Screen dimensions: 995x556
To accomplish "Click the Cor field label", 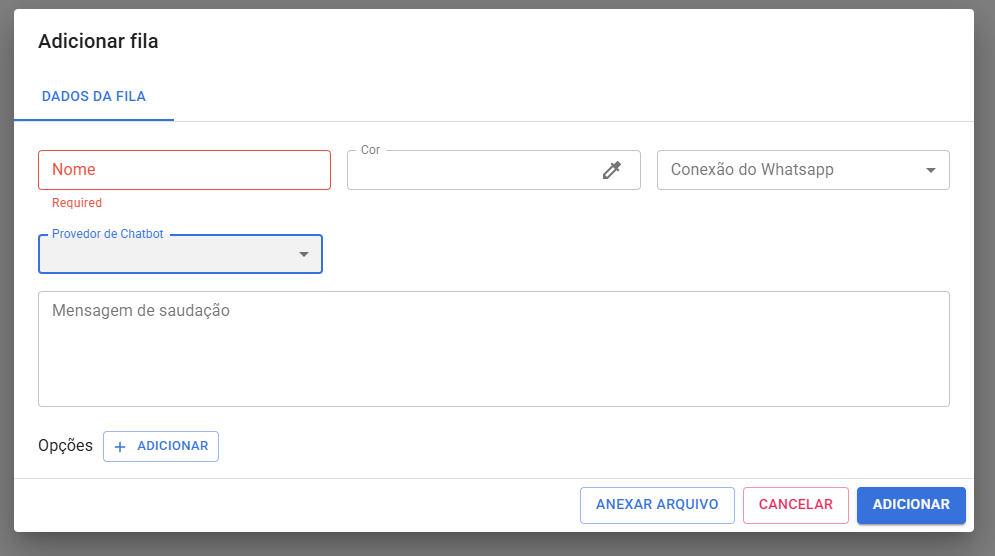I will [370, 150].
